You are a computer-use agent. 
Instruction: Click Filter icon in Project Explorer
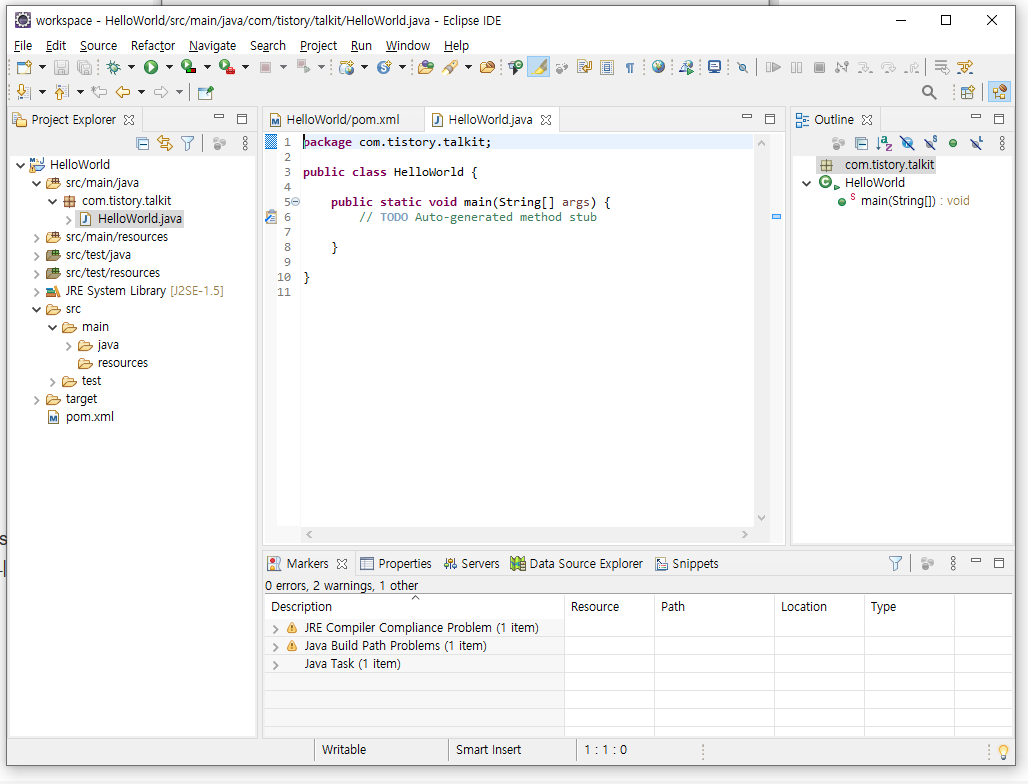point(188,144)
